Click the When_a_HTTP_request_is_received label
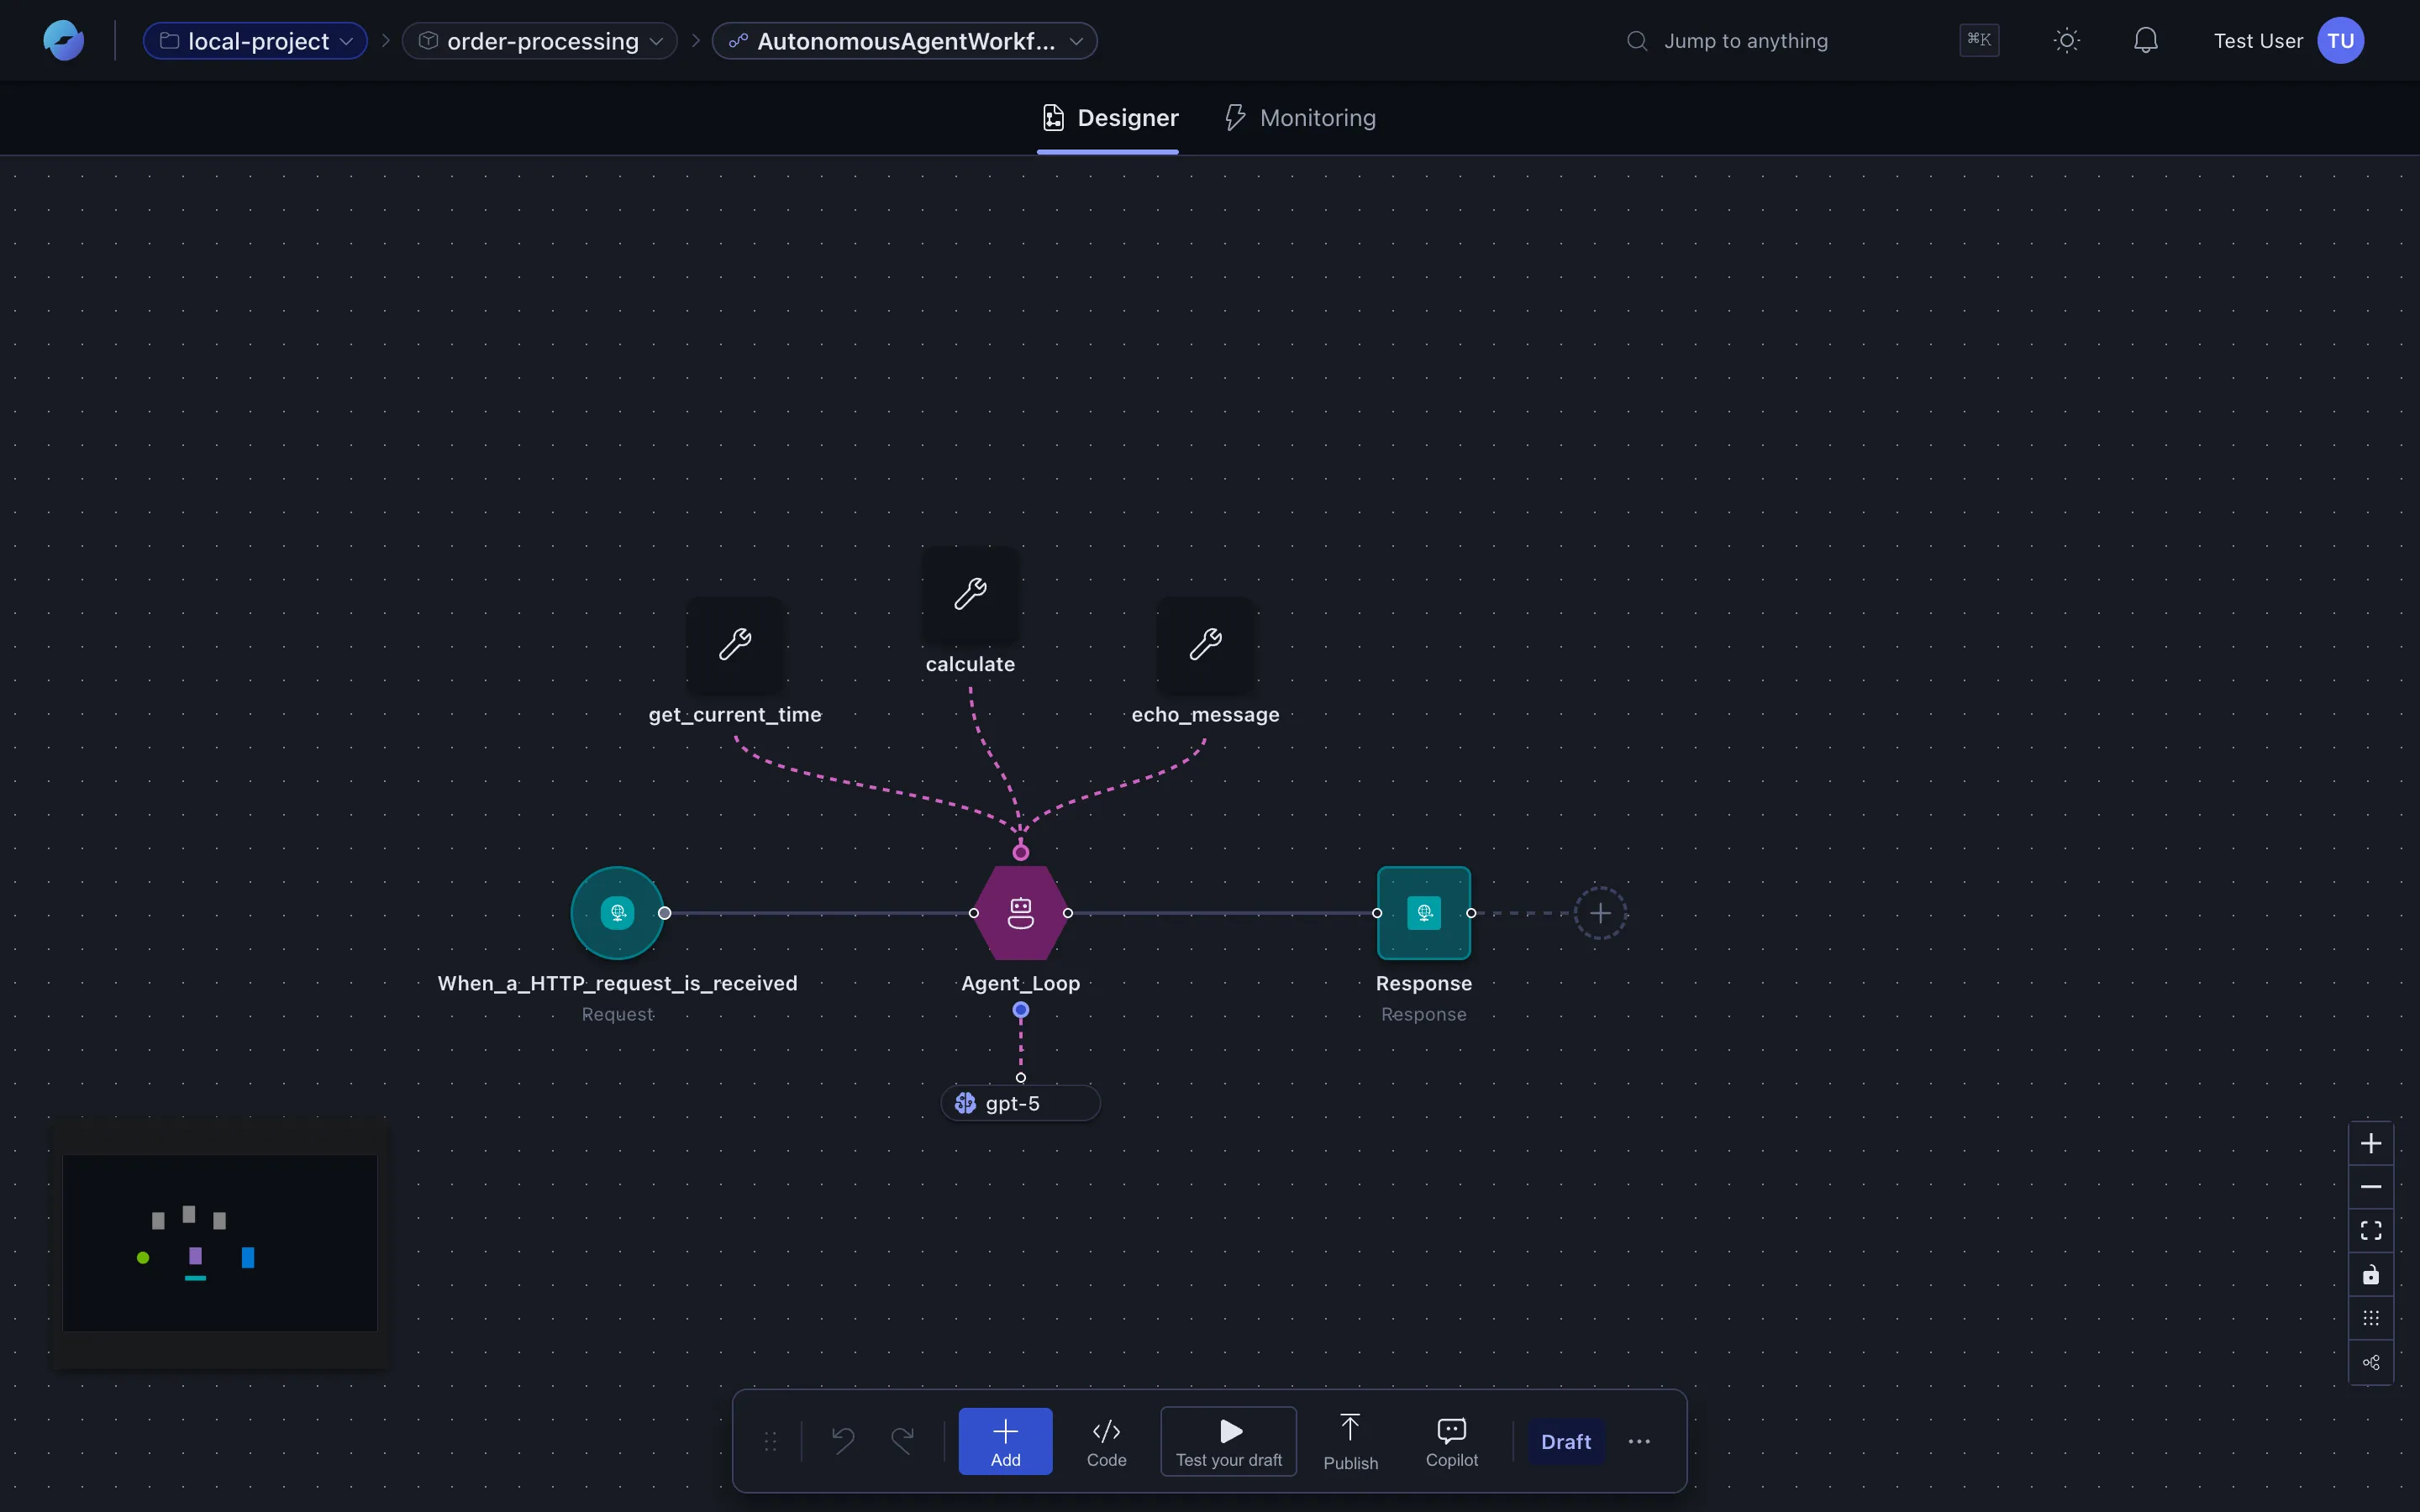Viewport: 2420px width, 1512px height. point(617,983)
